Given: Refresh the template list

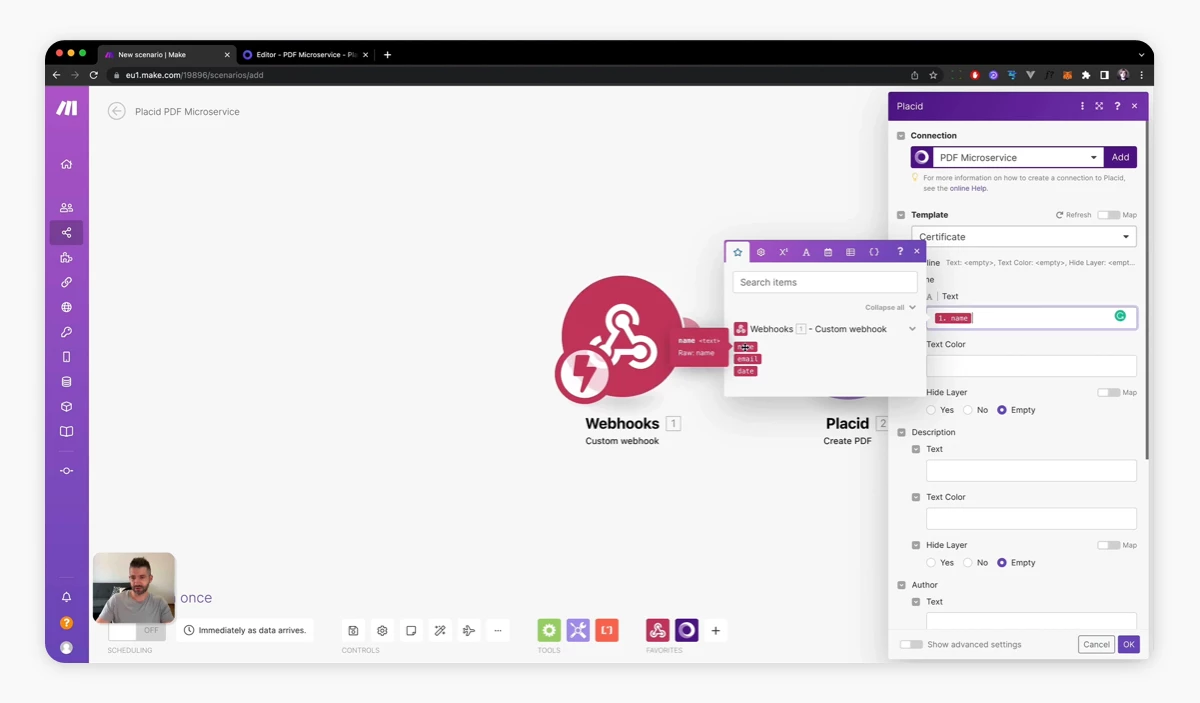Looking at the screenshot, I should pyautogui.click(x=1074, y=215).
